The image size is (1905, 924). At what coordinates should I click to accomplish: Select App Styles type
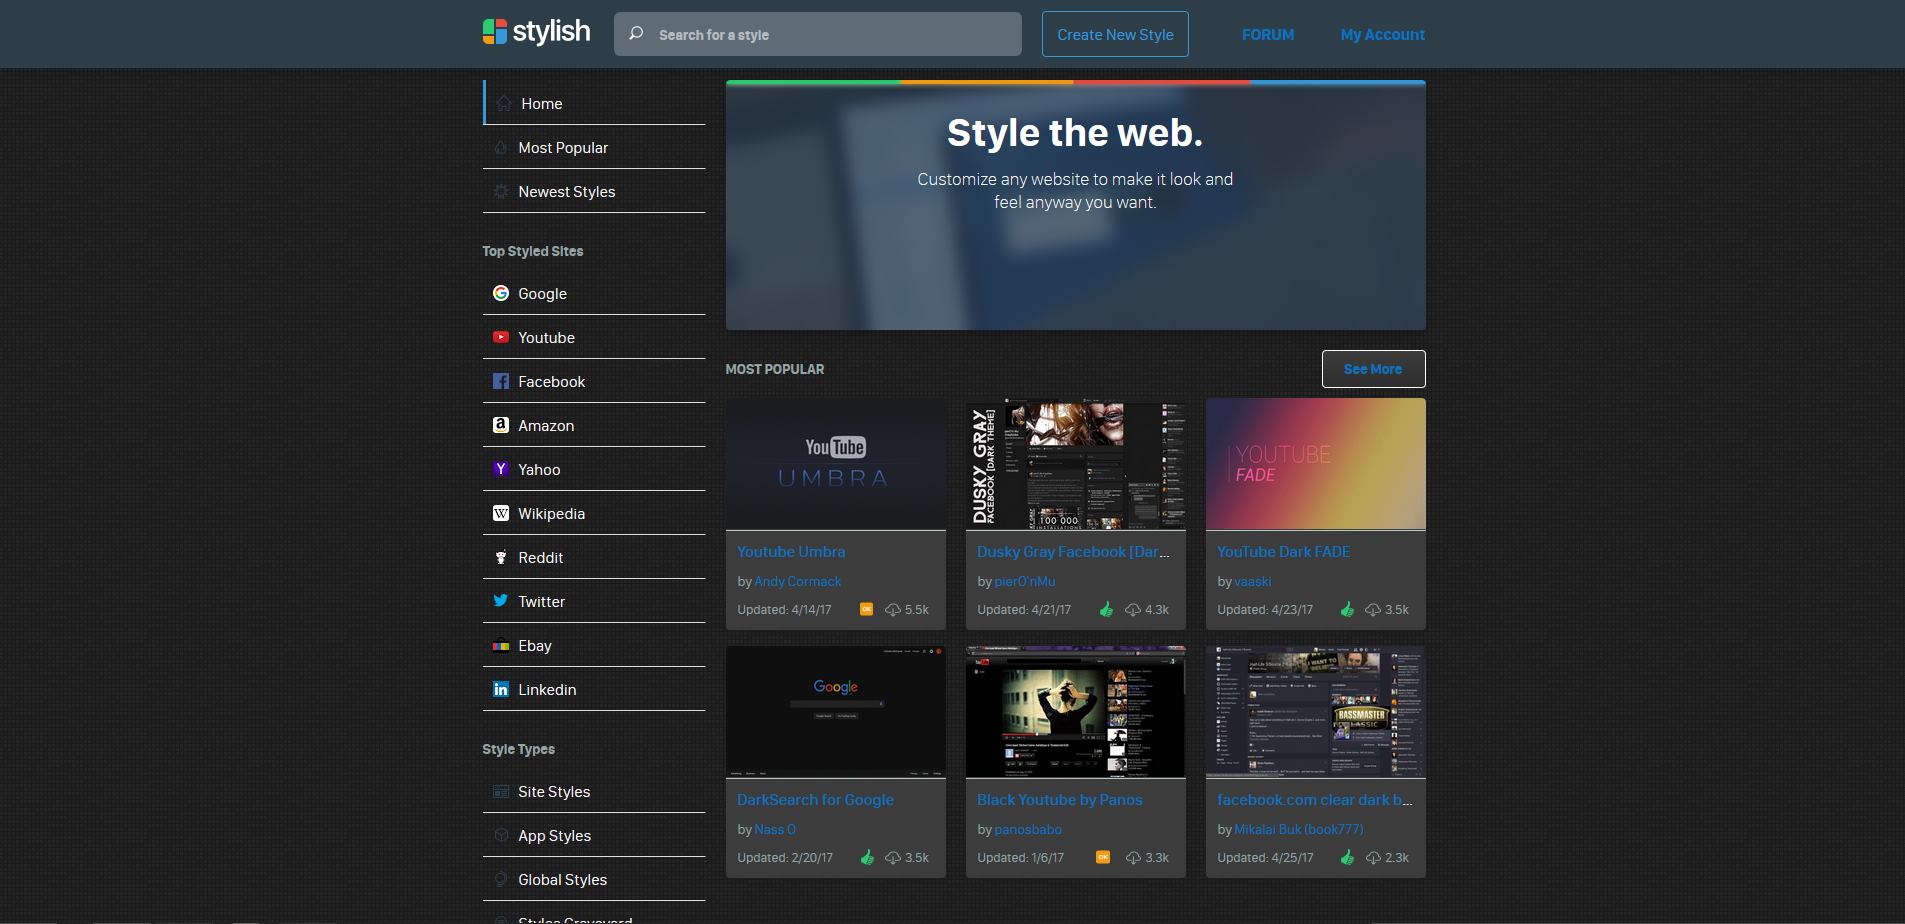[594, 835]
